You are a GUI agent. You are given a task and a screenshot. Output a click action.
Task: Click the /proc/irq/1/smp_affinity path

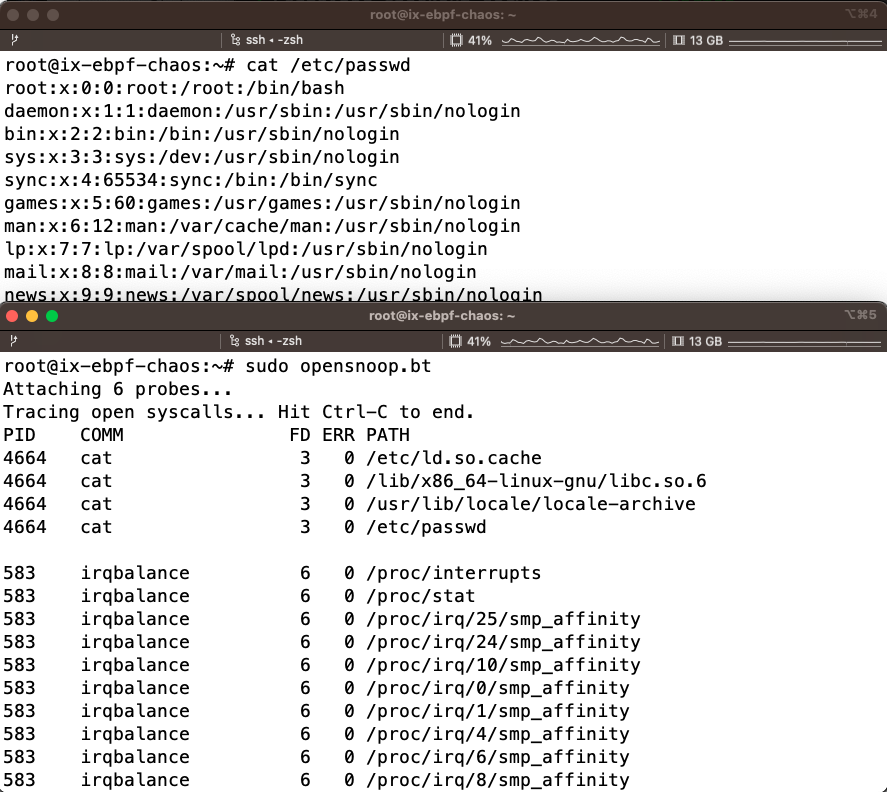(x=498, y=711)
